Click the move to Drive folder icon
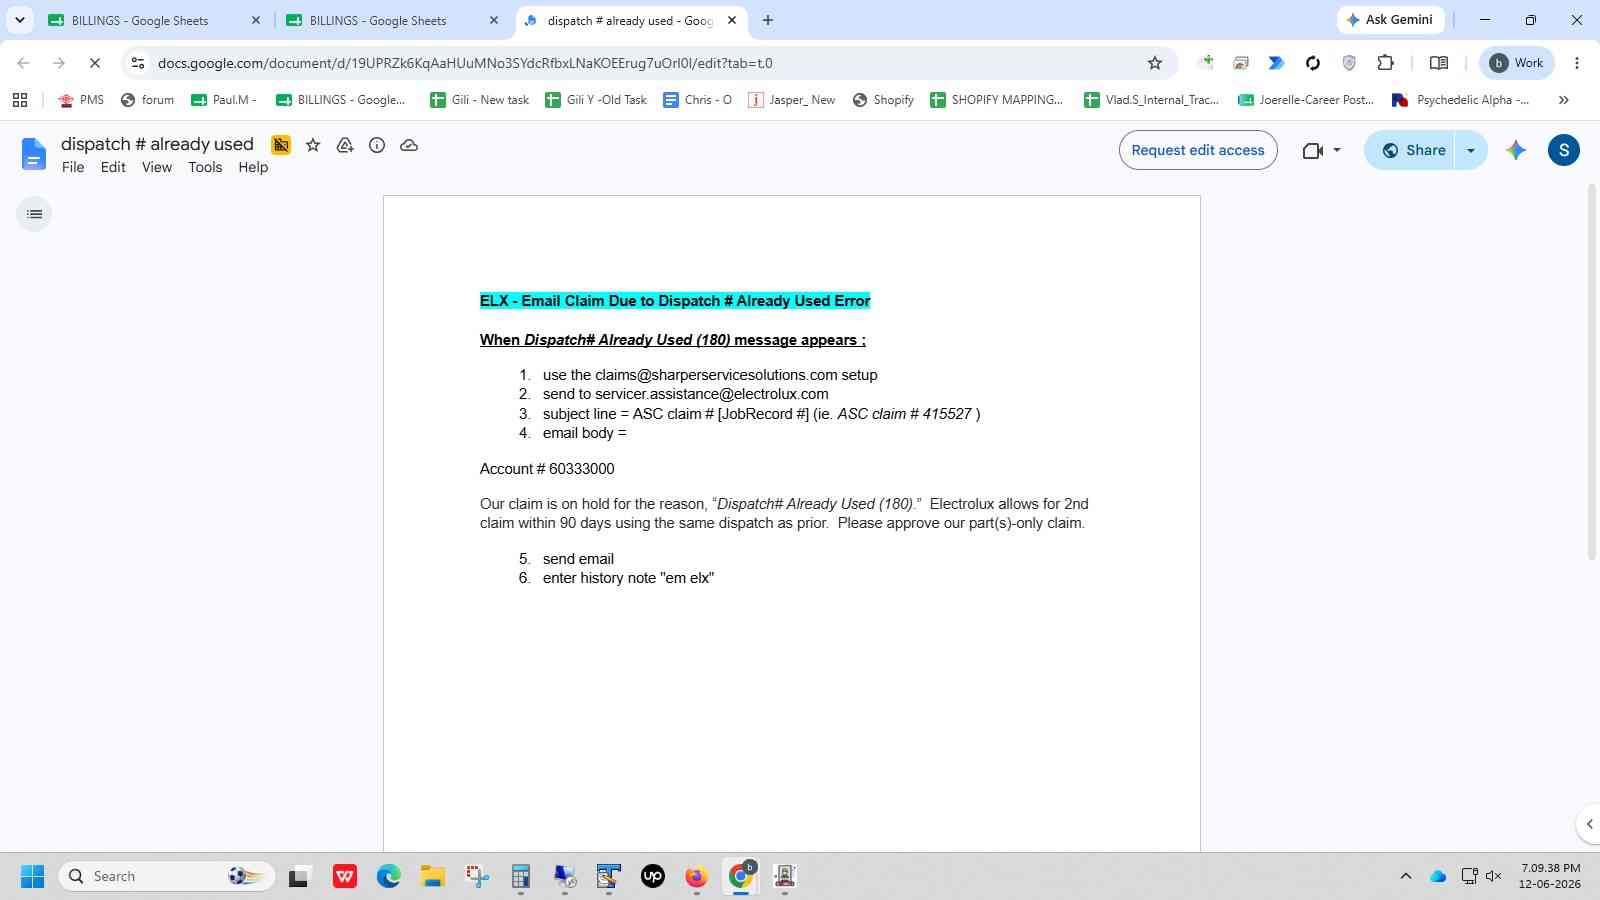1600x900 pixels. (345, 145)
